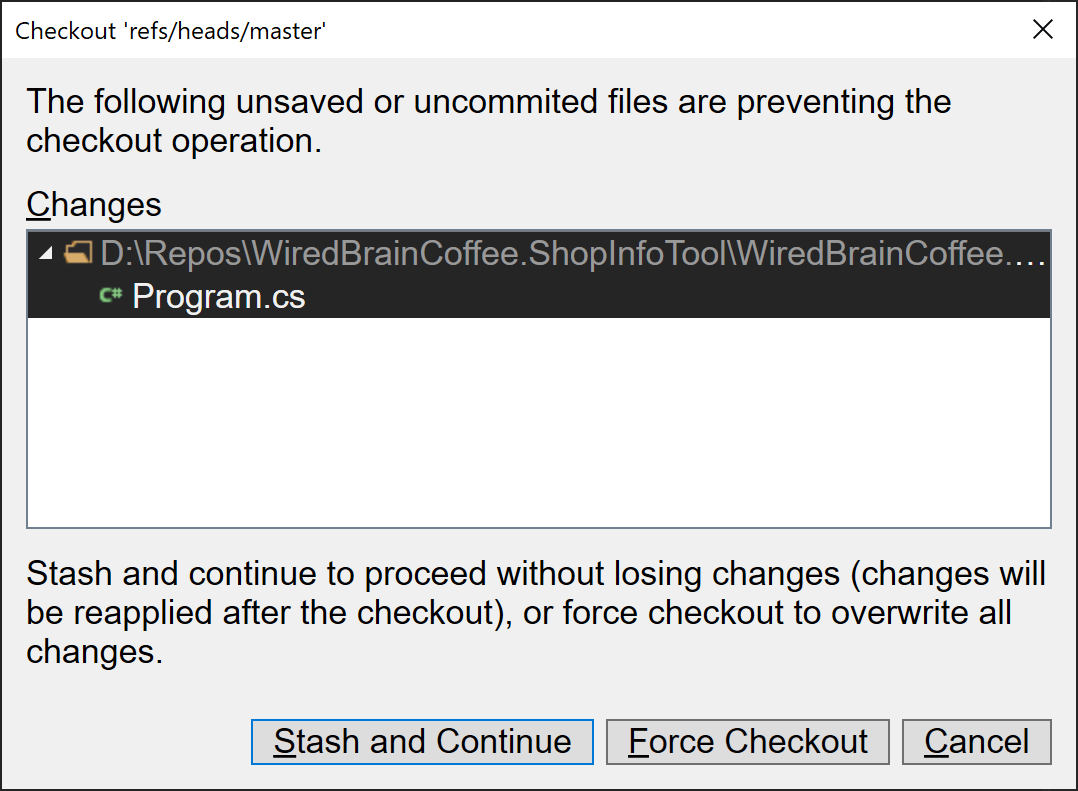Viewport: 1078px width, 791px height.
Task: Click the Changes section label
Action: (x=93, y=204)
